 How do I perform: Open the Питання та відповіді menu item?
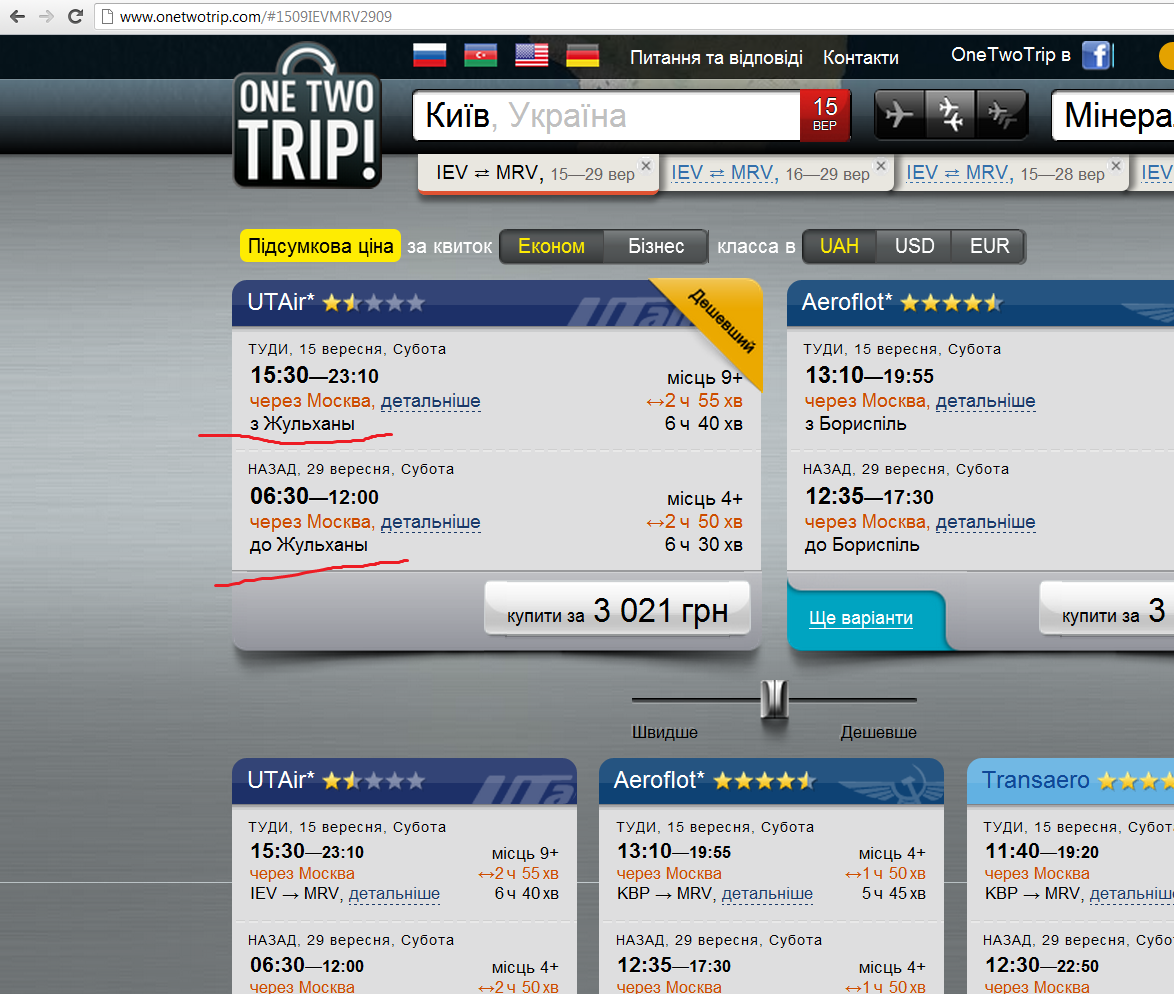click(x=716, y=58)
